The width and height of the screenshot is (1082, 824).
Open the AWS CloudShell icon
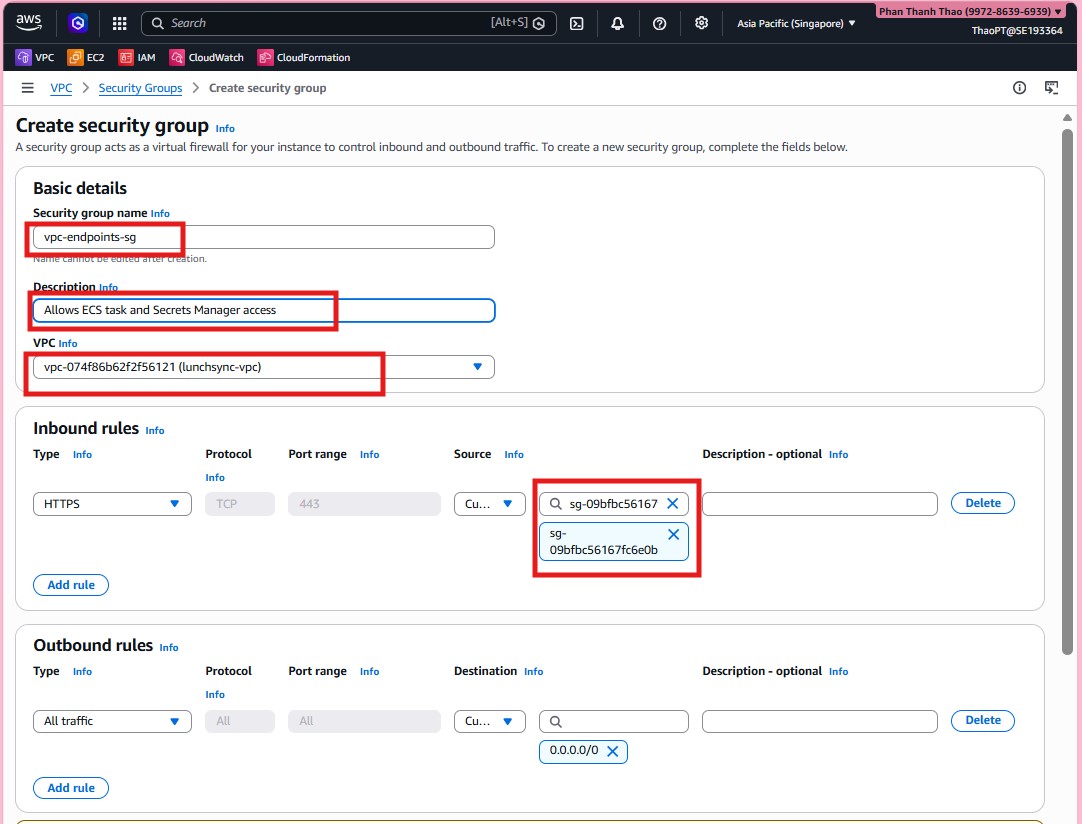pyautogui.click(x=577, y=23)
